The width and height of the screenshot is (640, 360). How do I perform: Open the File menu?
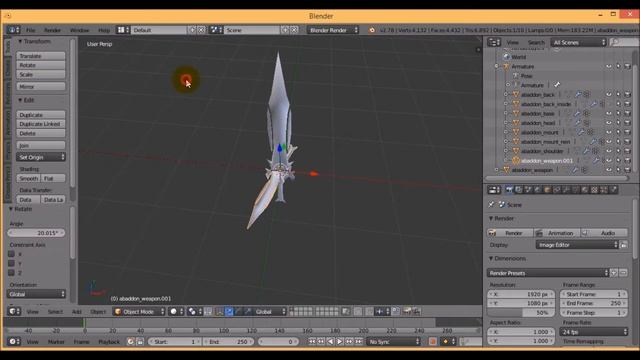31,30
